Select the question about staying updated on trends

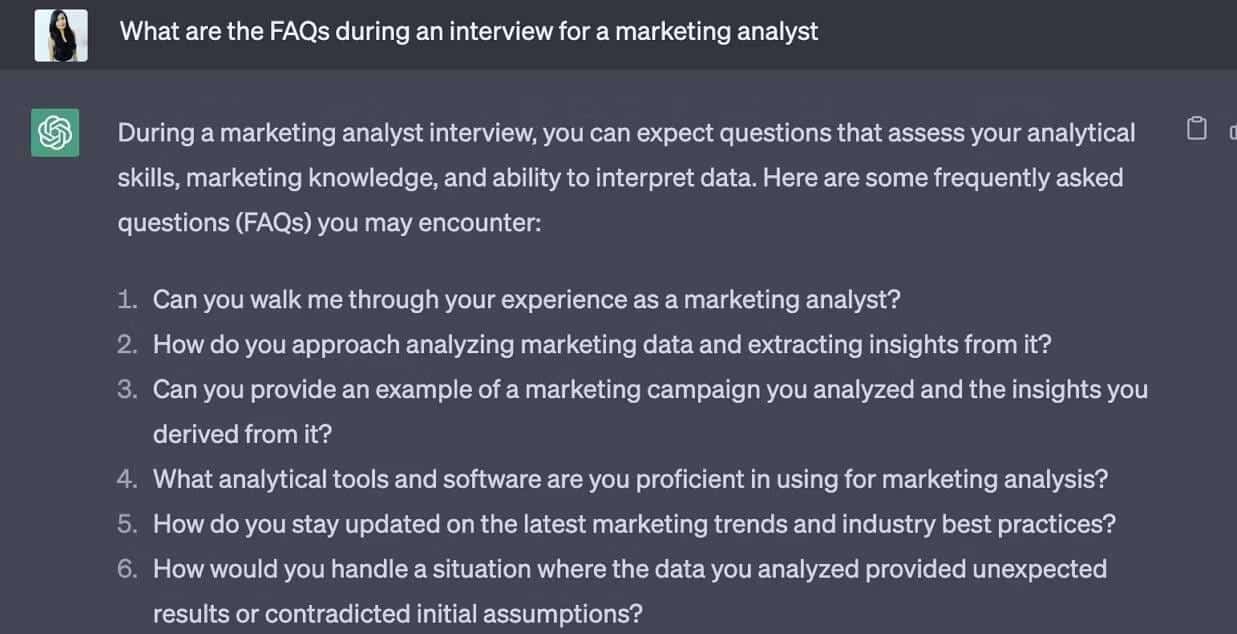[634, 524]
